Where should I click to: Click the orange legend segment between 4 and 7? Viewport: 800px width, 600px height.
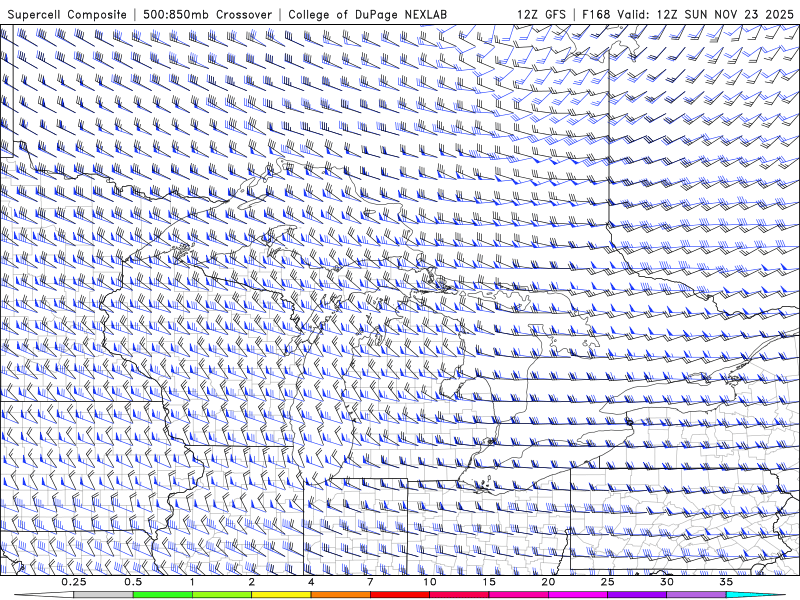click(340, 595)
